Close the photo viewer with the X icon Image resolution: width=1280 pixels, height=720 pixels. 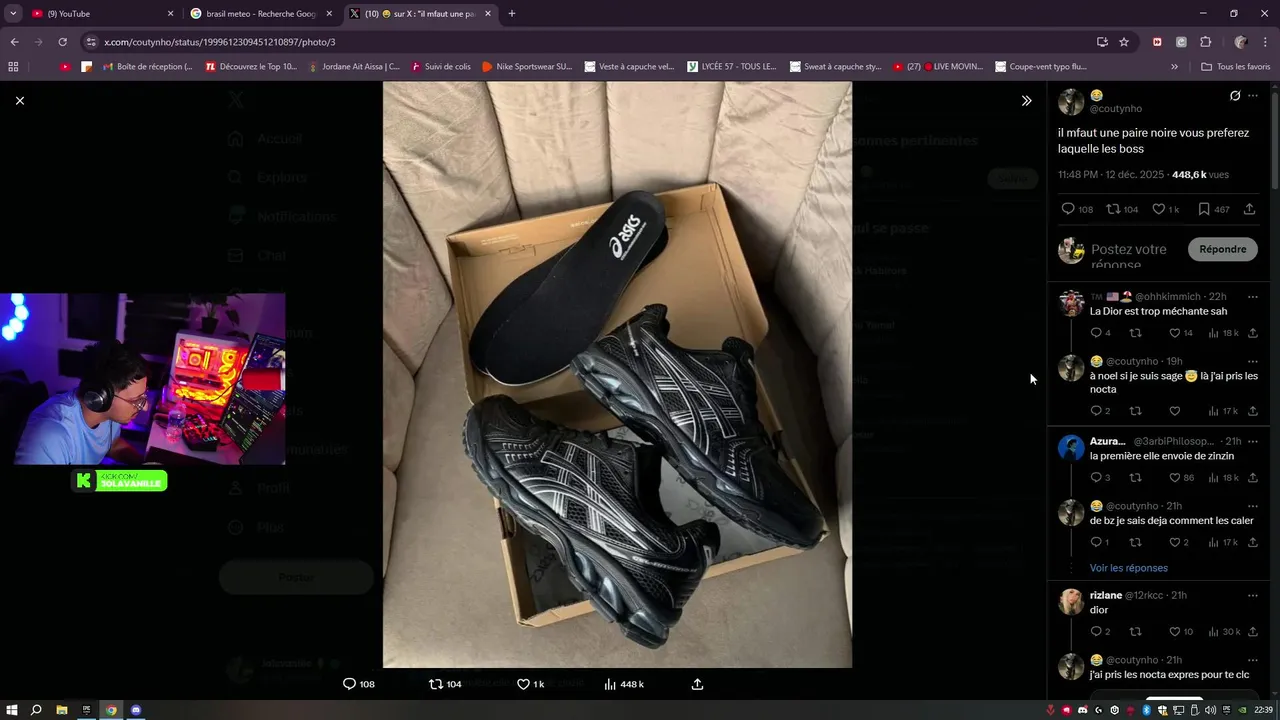coord(19,101)
